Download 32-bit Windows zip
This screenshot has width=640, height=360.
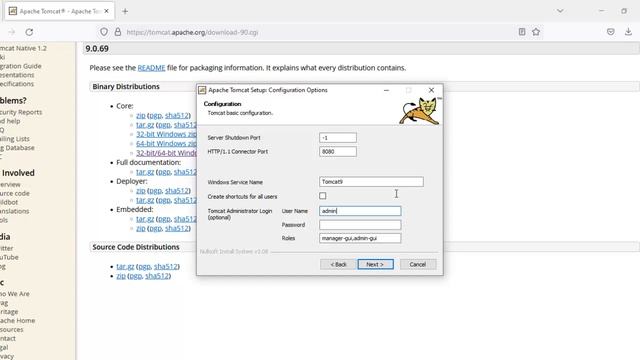pyautogui.click(x=166, y=134)
